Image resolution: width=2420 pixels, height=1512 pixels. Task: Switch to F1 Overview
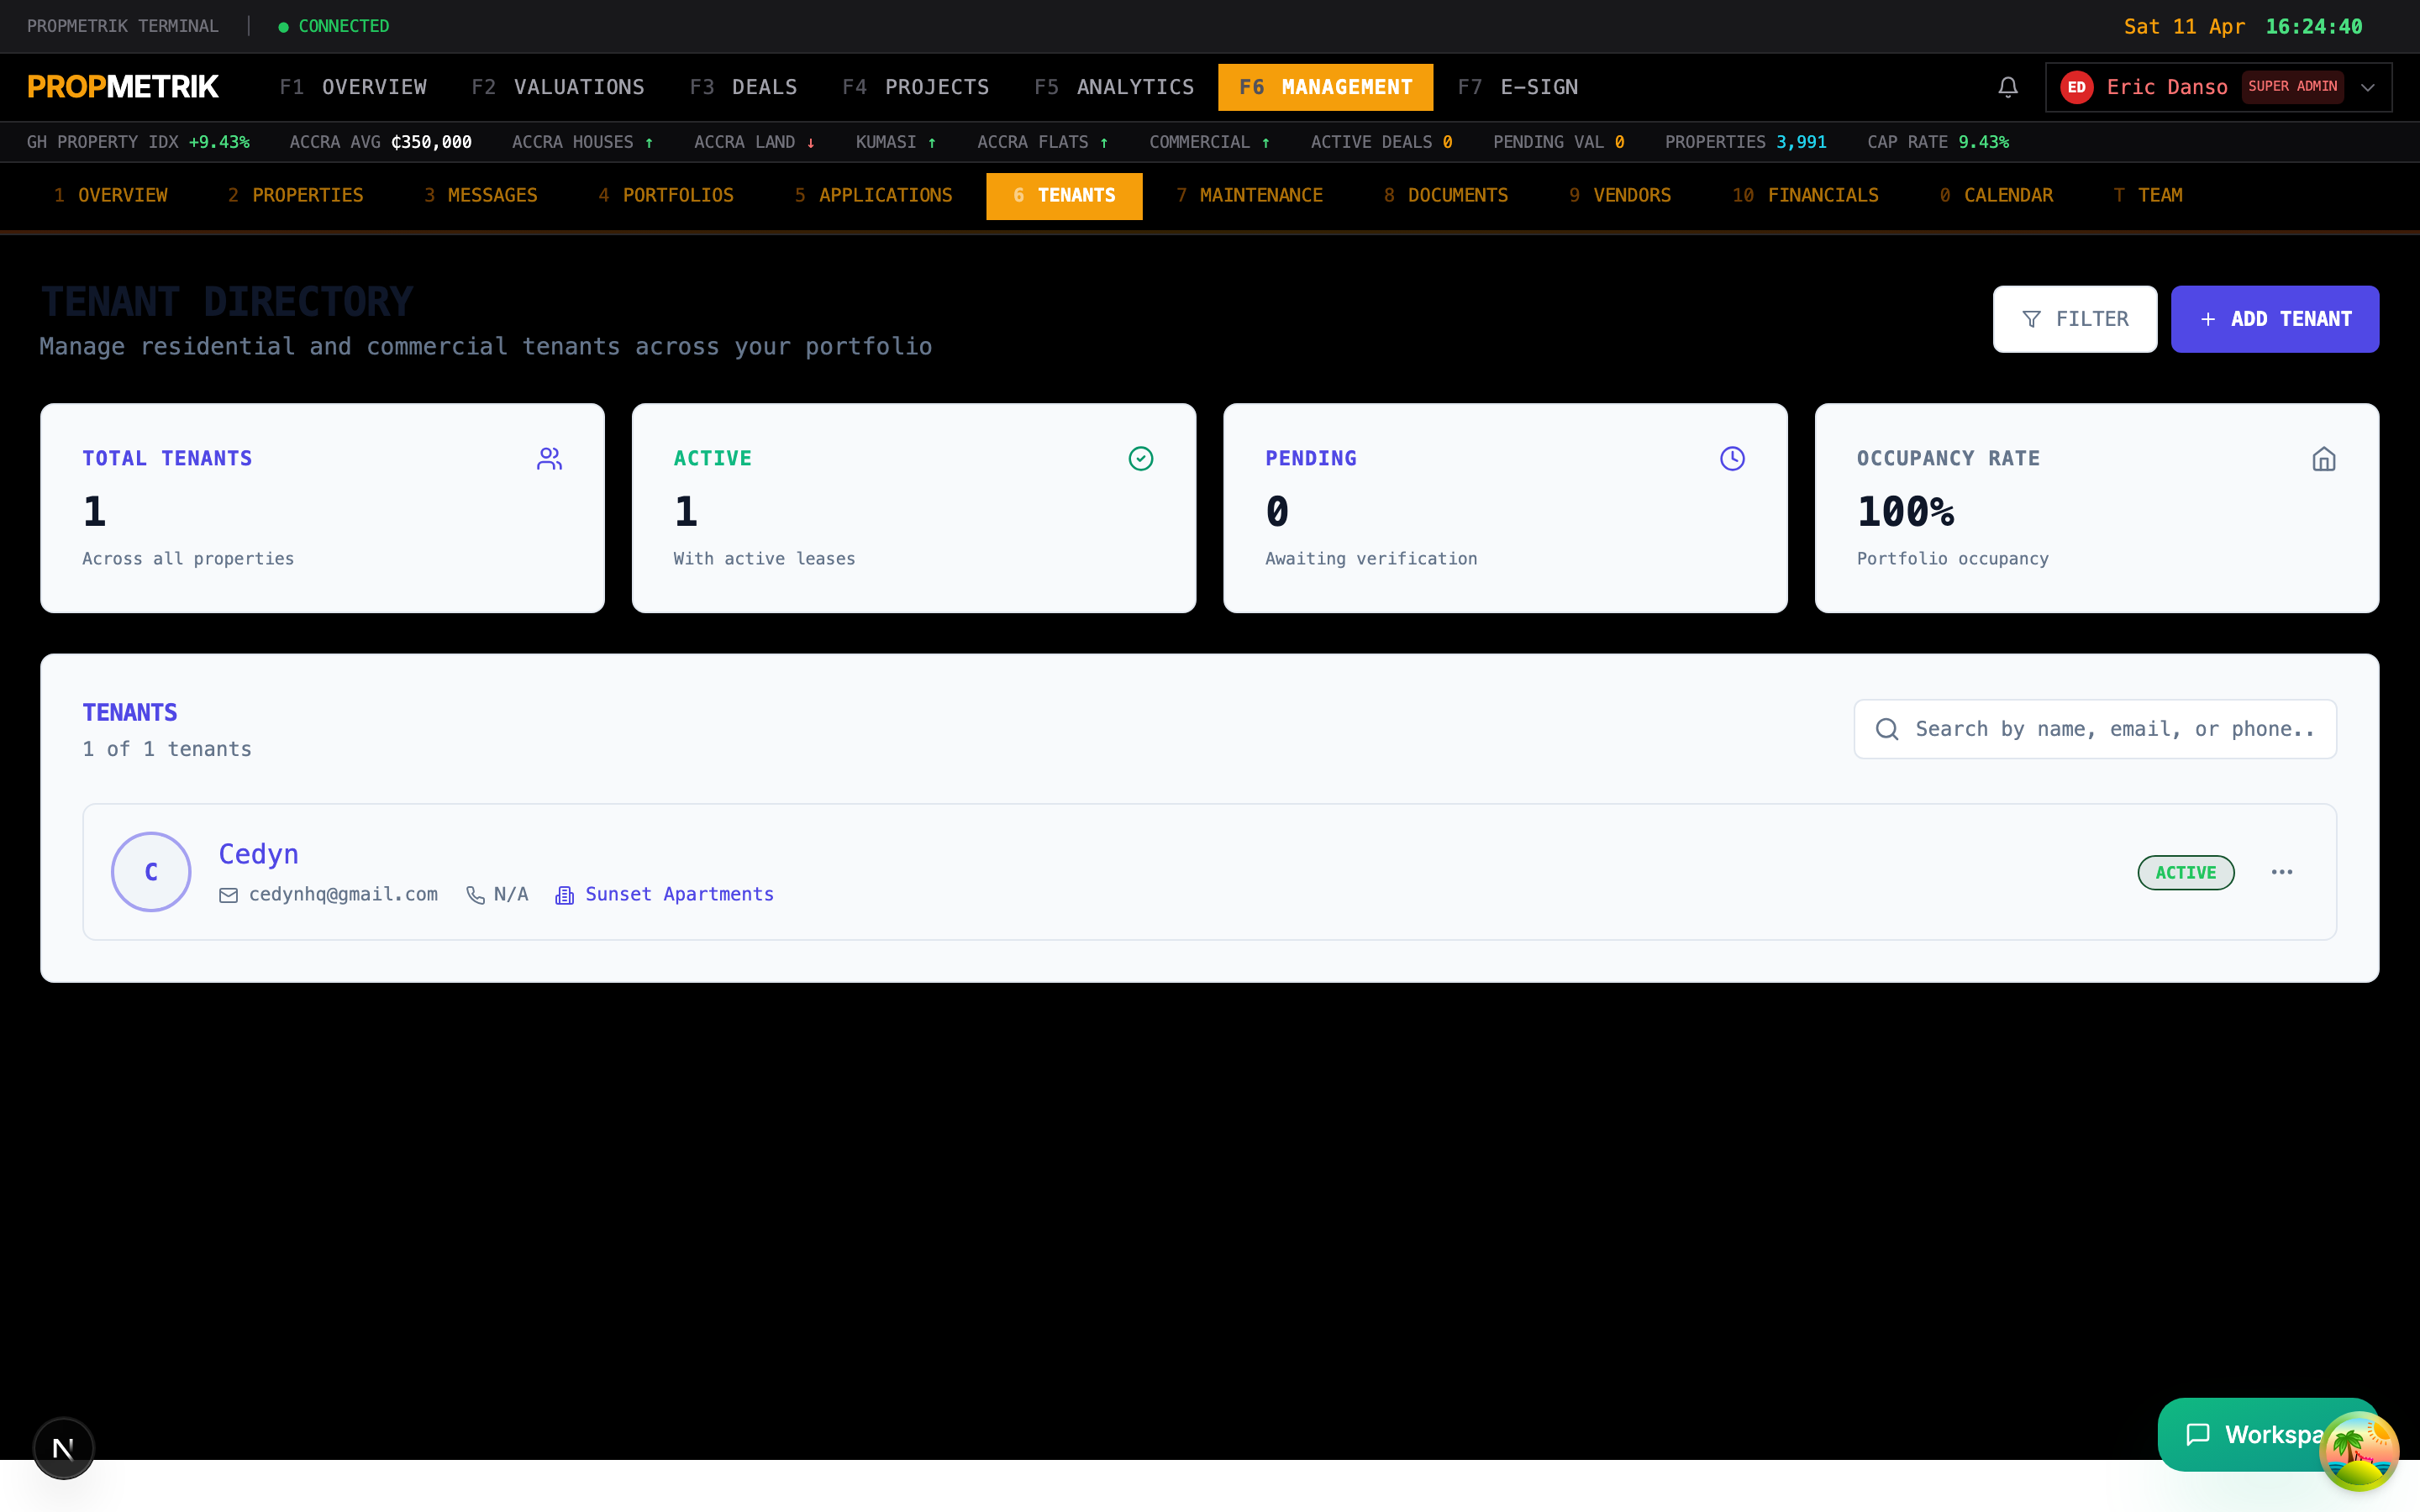(x=353, y=87)
